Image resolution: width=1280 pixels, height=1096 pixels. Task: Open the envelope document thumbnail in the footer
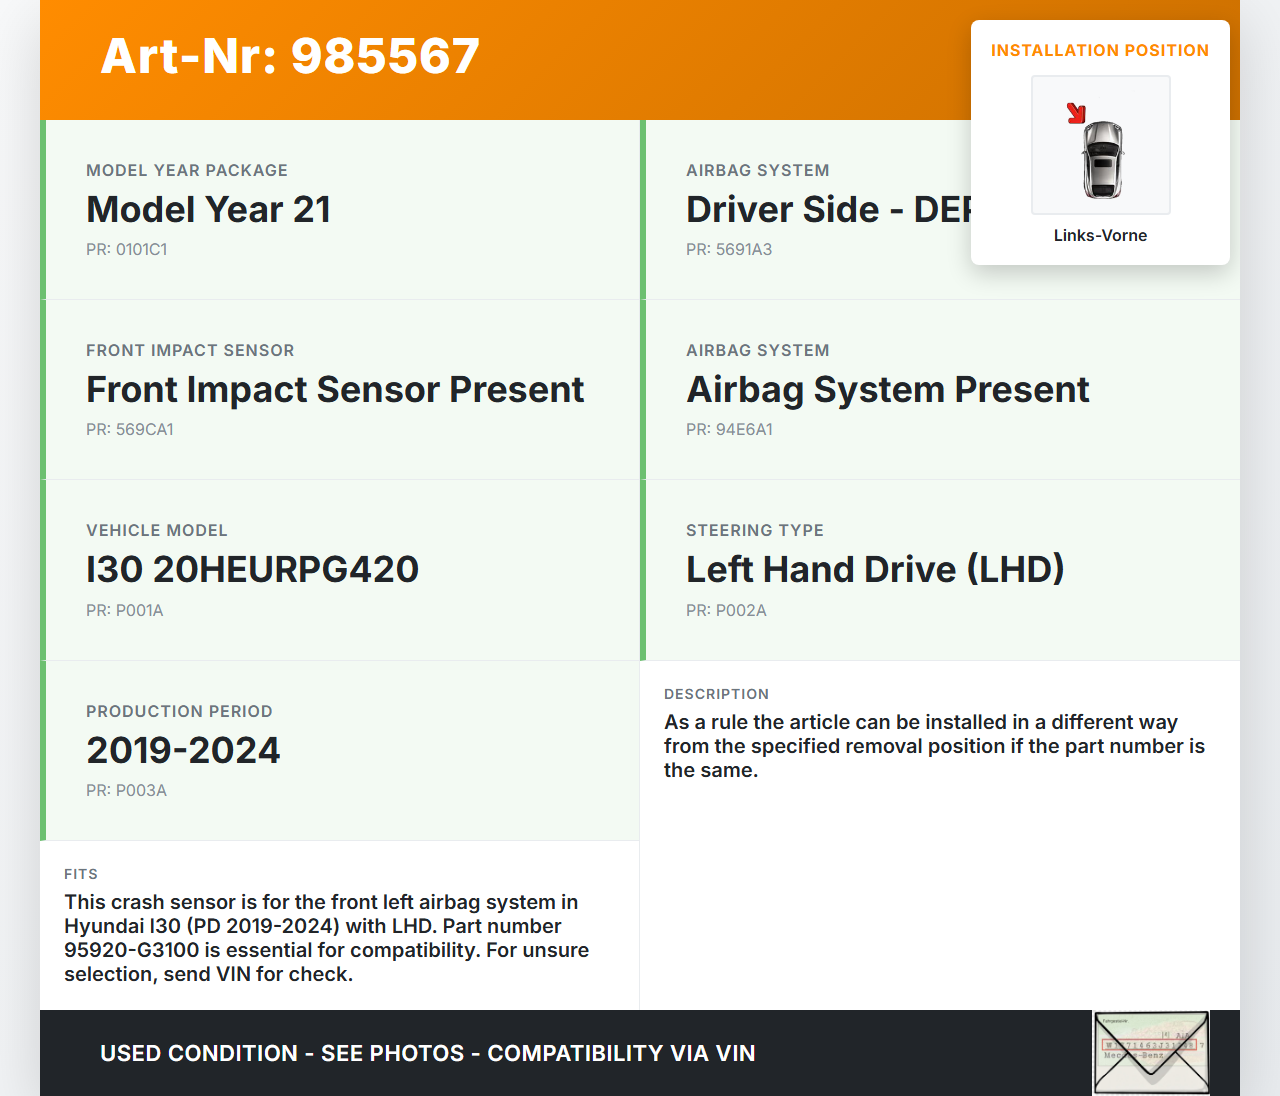[x=1151, y=1052]
